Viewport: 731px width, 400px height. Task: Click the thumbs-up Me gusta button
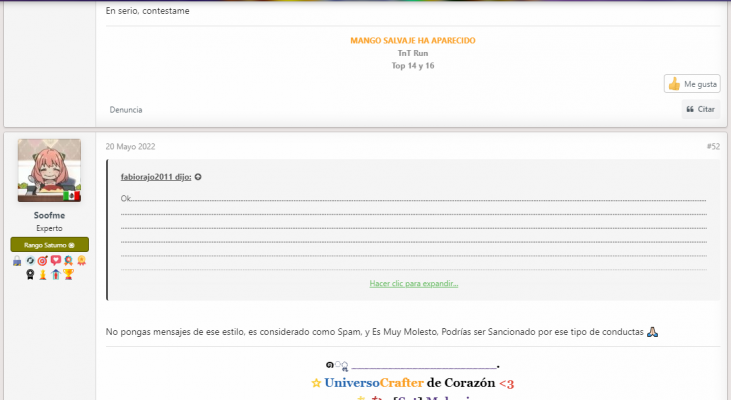[x=692, y=84]
